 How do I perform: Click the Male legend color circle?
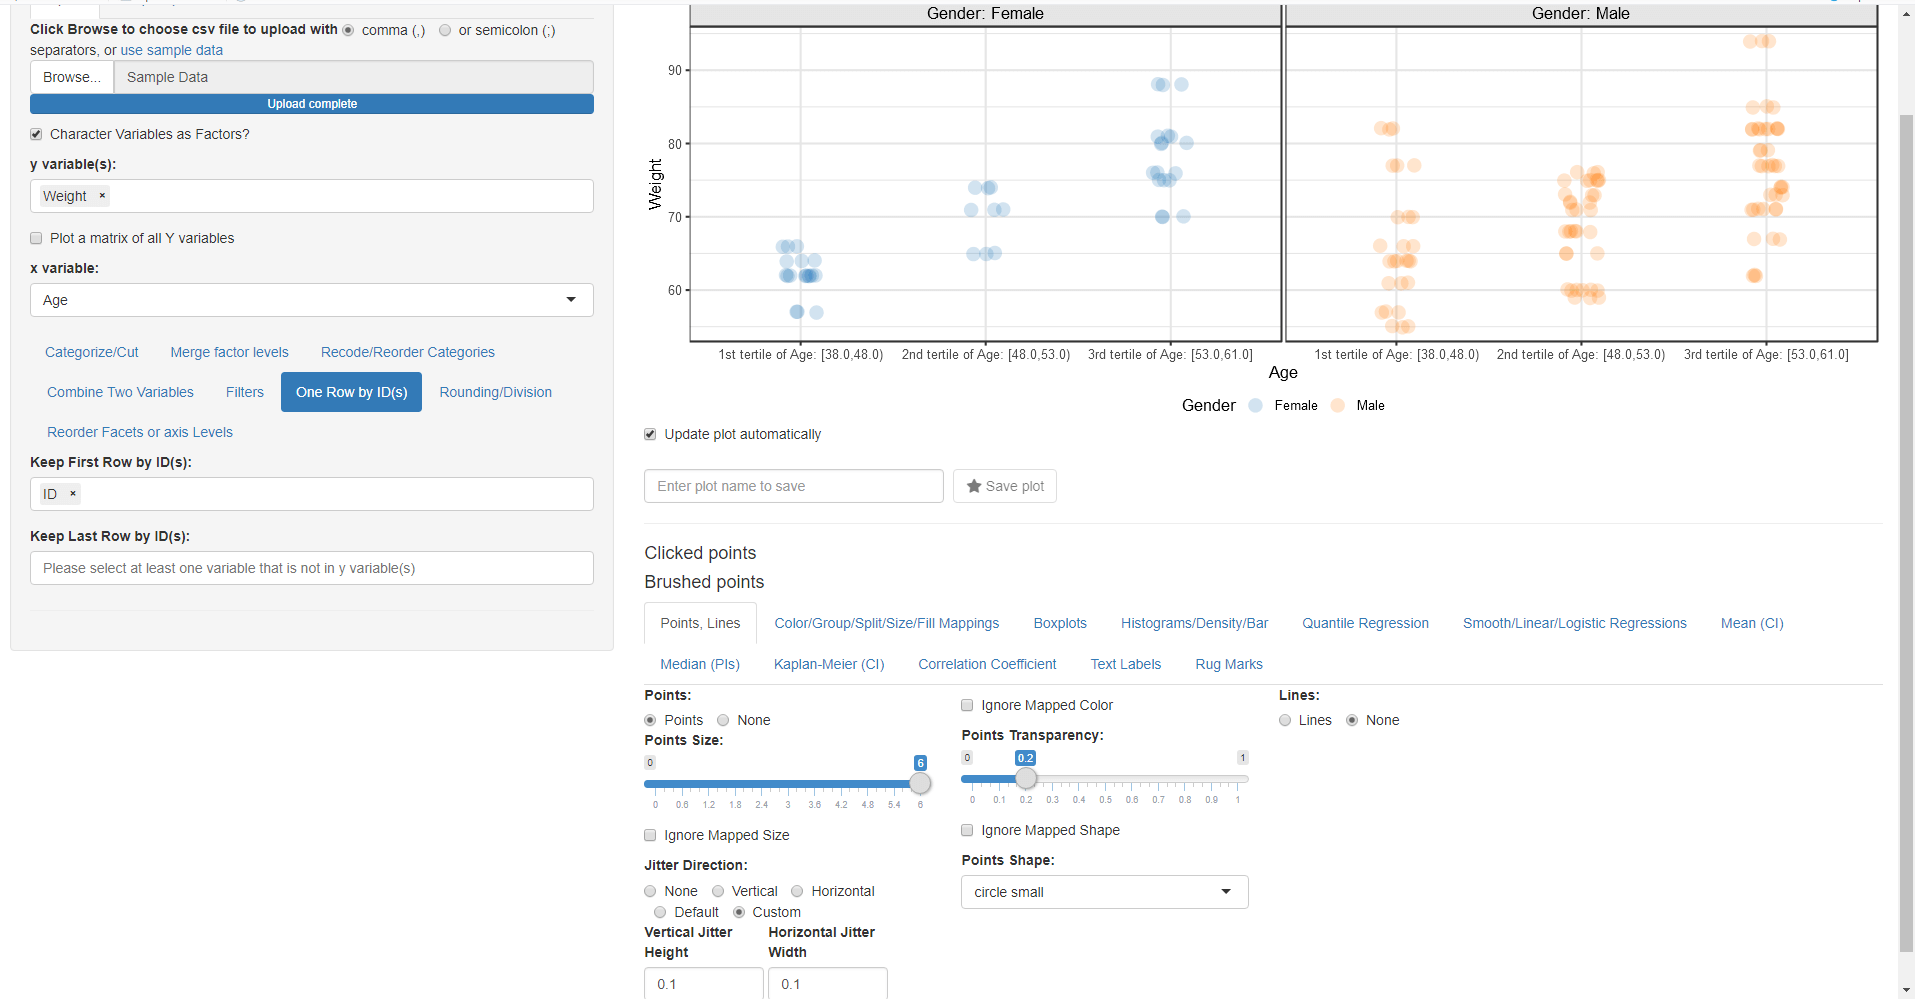[1338, 405]
